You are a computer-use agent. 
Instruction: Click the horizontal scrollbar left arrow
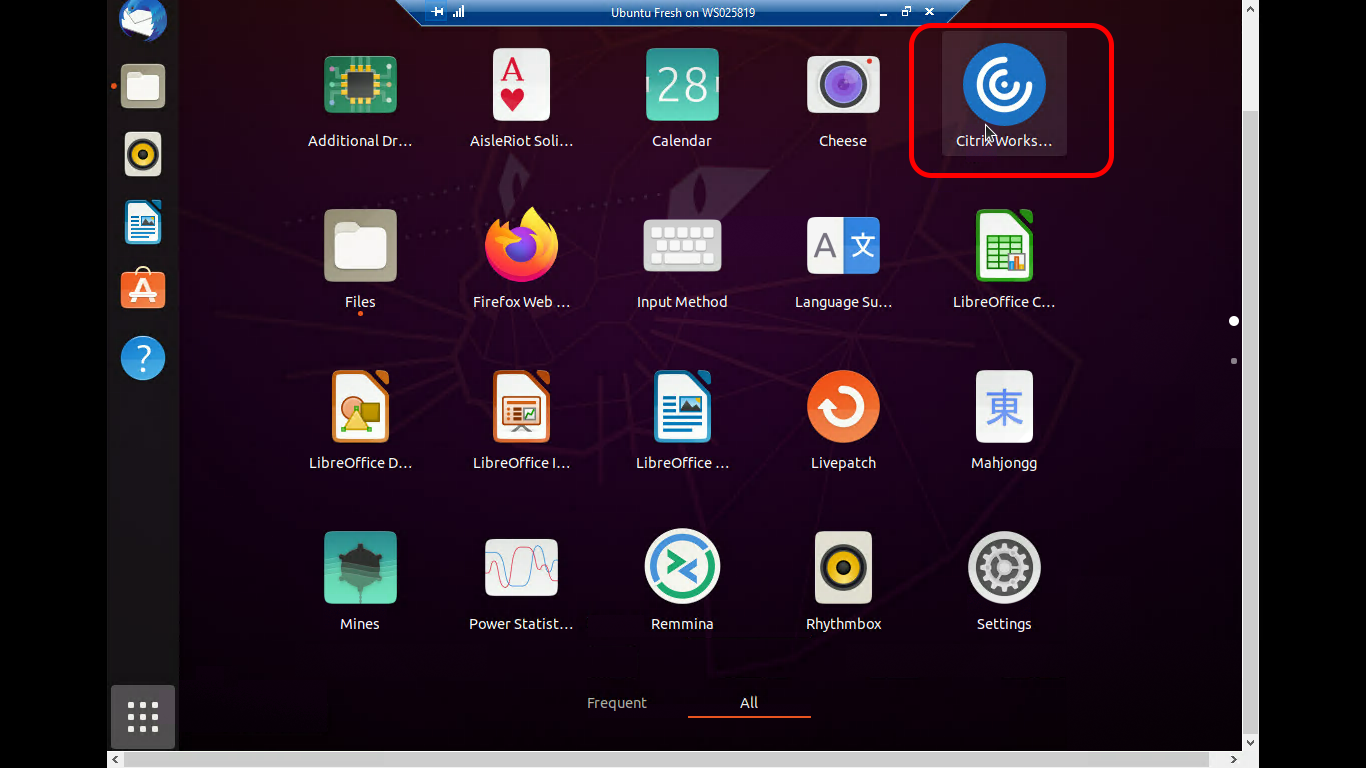tap(116, 760)
